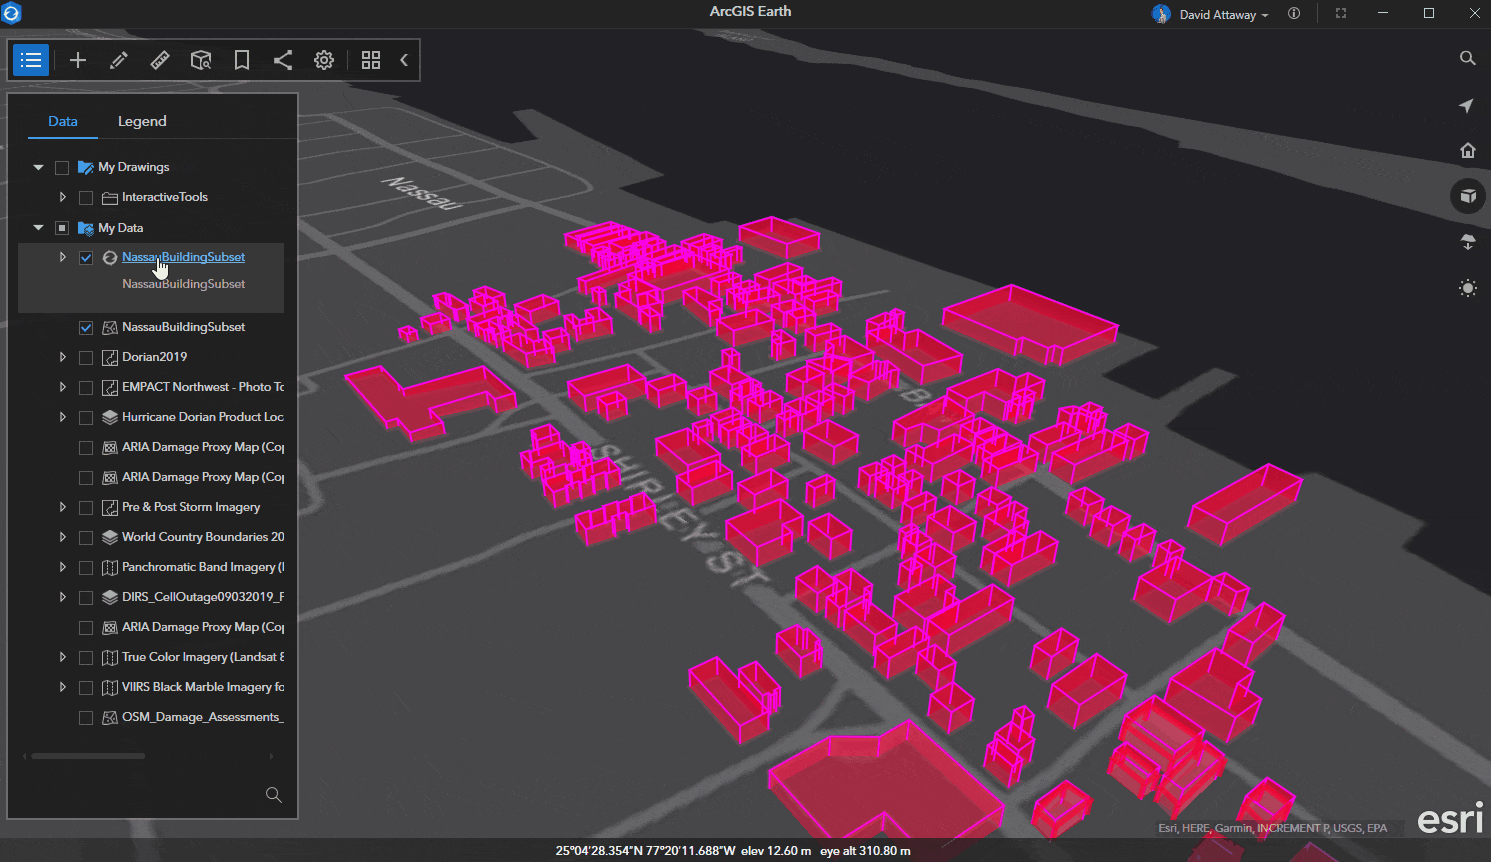Click the World Country Boundaries layer icon
This screenshot has height=862, width=1491.
pos(110,537)
